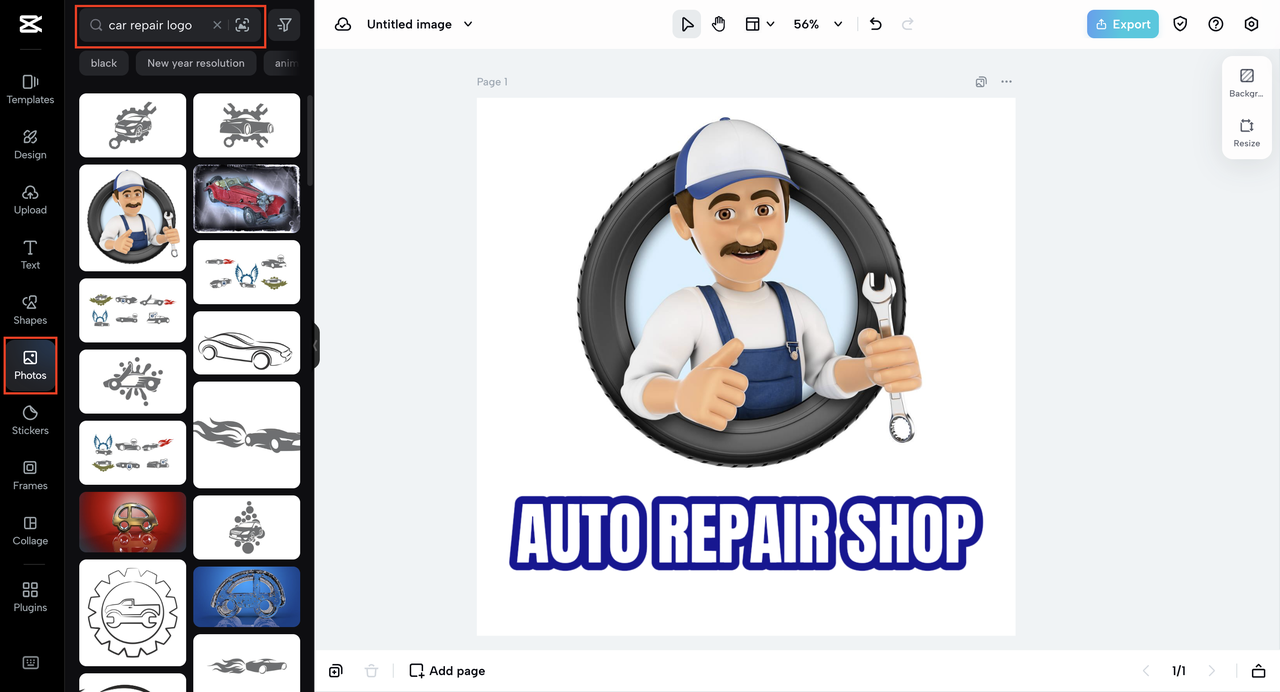Select the Photos sidebar tab
Image resolution: width=1280 pixels, height=692 pixels.
pos(30,365)
